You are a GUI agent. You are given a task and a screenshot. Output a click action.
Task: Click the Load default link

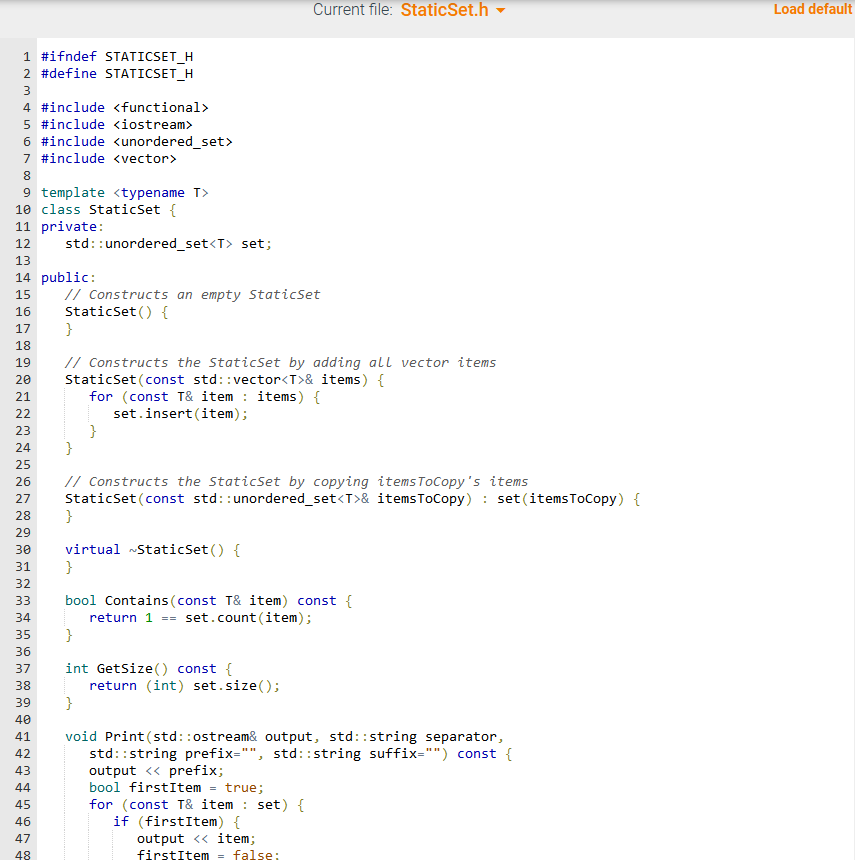click(812, 9)
